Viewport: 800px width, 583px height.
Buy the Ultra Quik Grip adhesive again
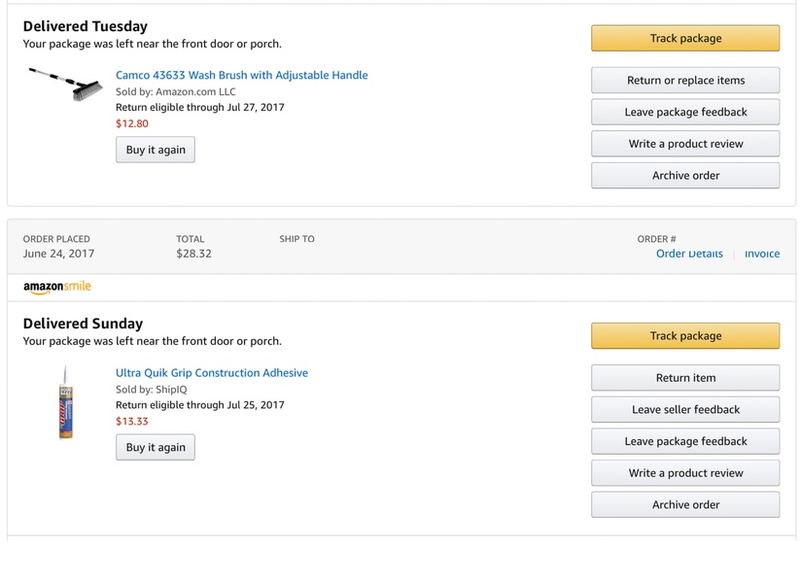[x=155, y=447]
